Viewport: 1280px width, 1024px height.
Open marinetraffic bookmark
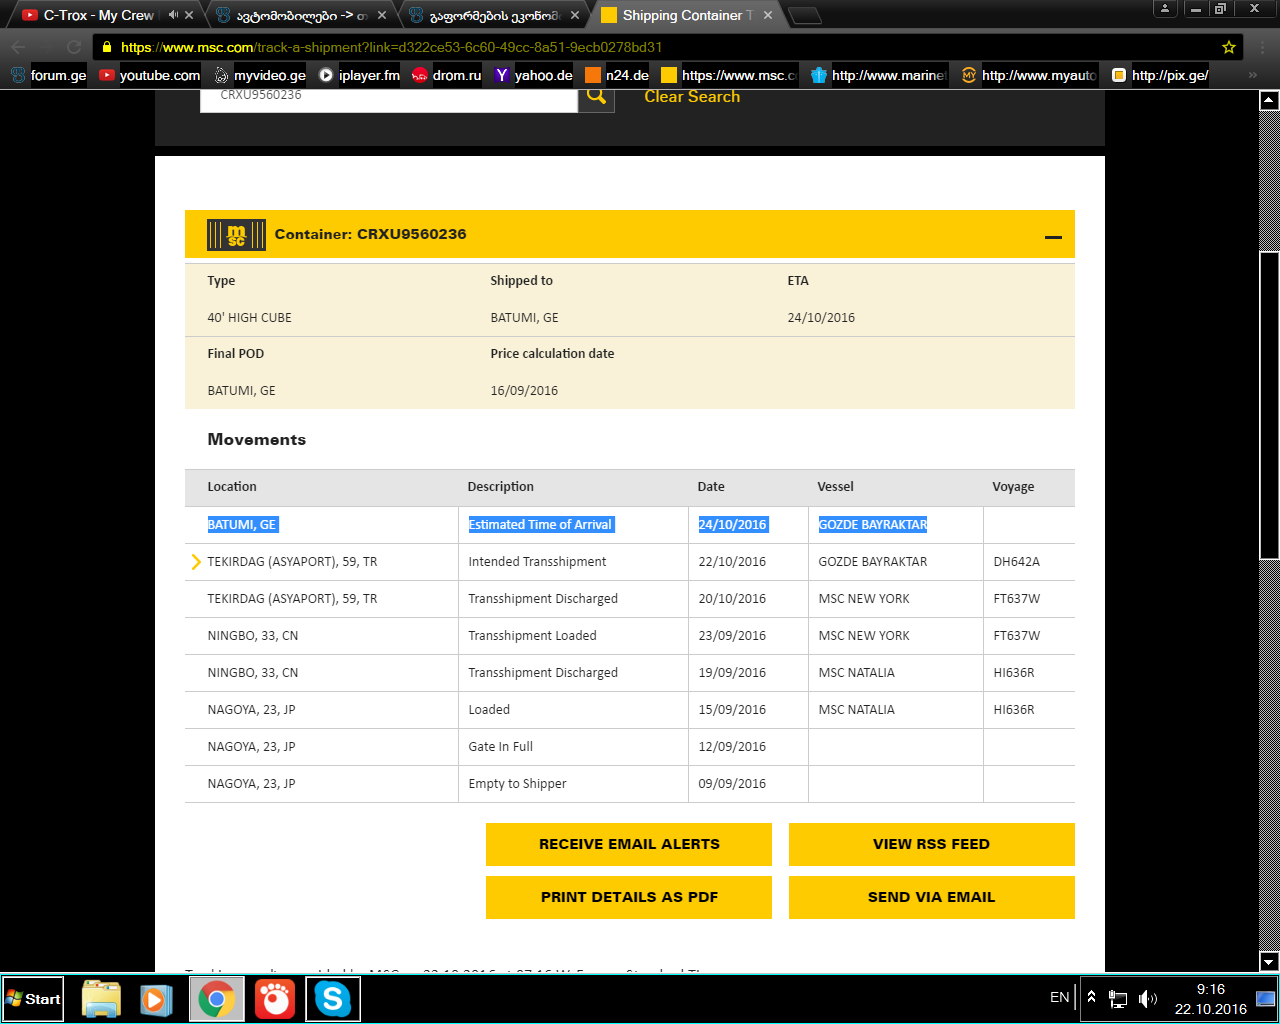878,75
